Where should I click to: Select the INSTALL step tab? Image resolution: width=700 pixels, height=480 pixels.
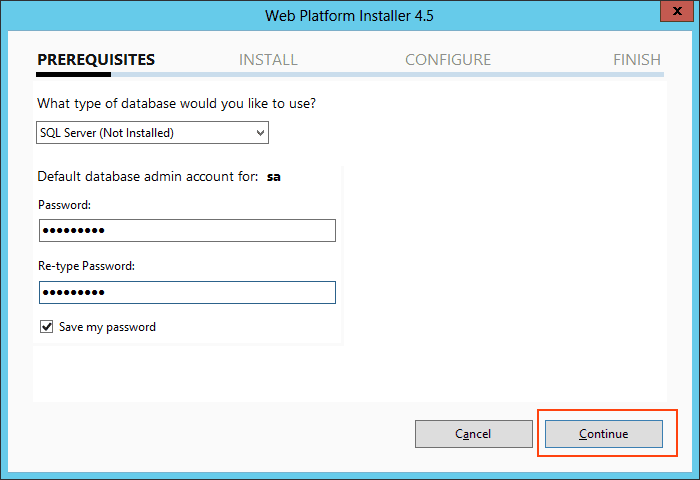(x=268, y=59)
